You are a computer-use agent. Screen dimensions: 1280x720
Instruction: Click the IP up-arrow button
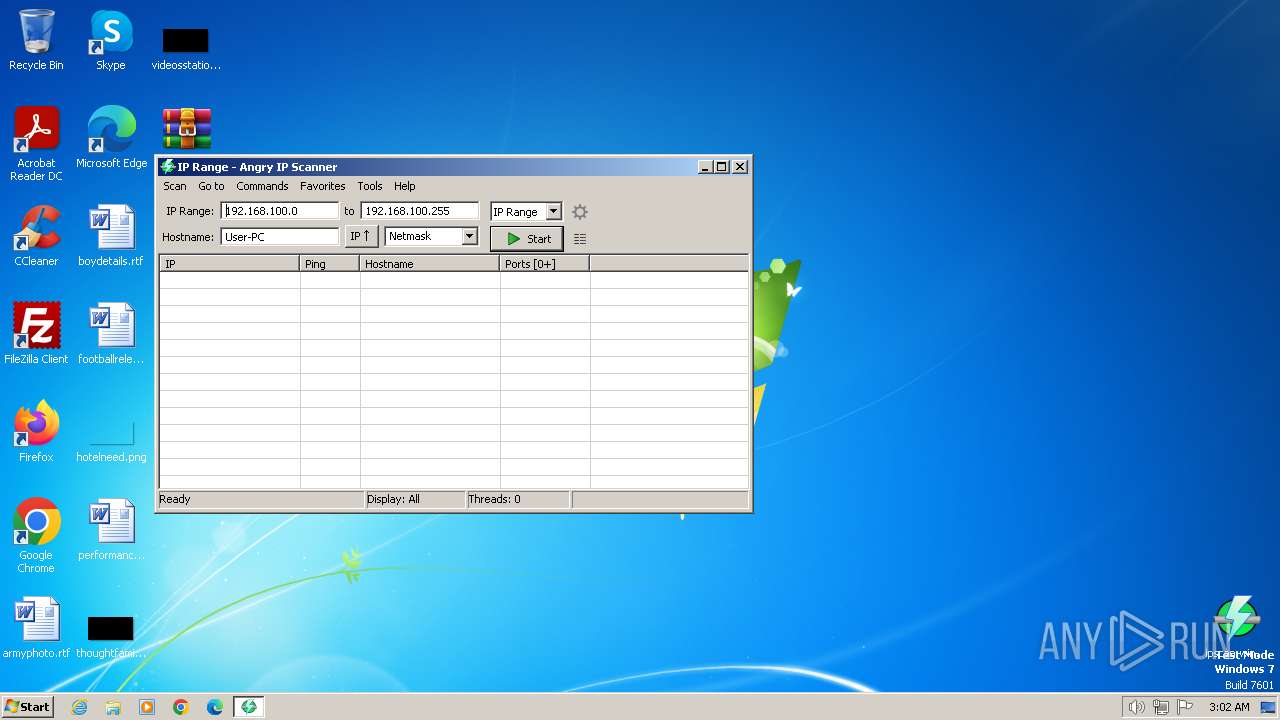361,237
